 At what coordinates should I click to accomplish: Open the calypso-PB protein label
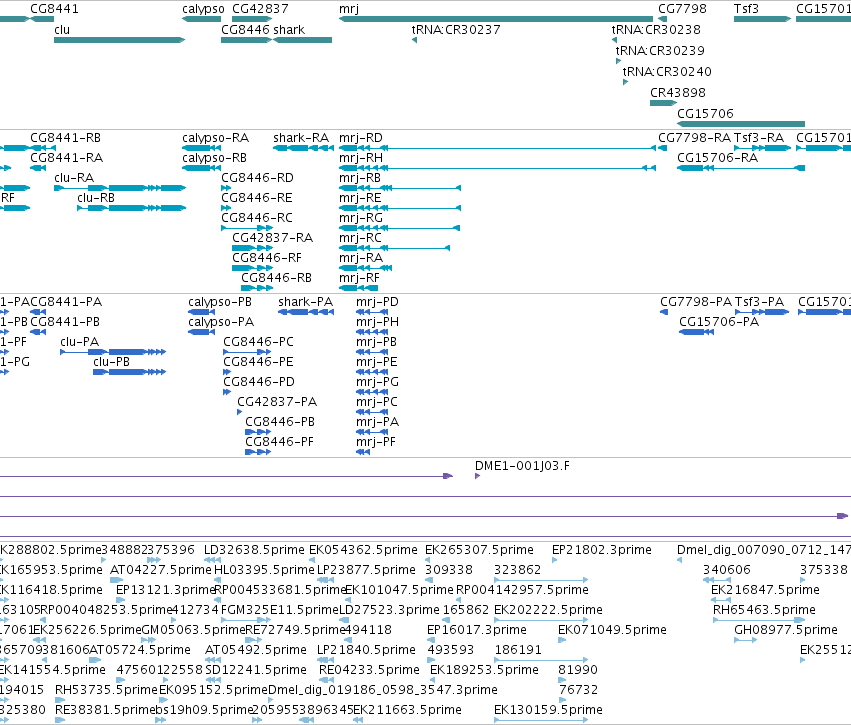220,302
